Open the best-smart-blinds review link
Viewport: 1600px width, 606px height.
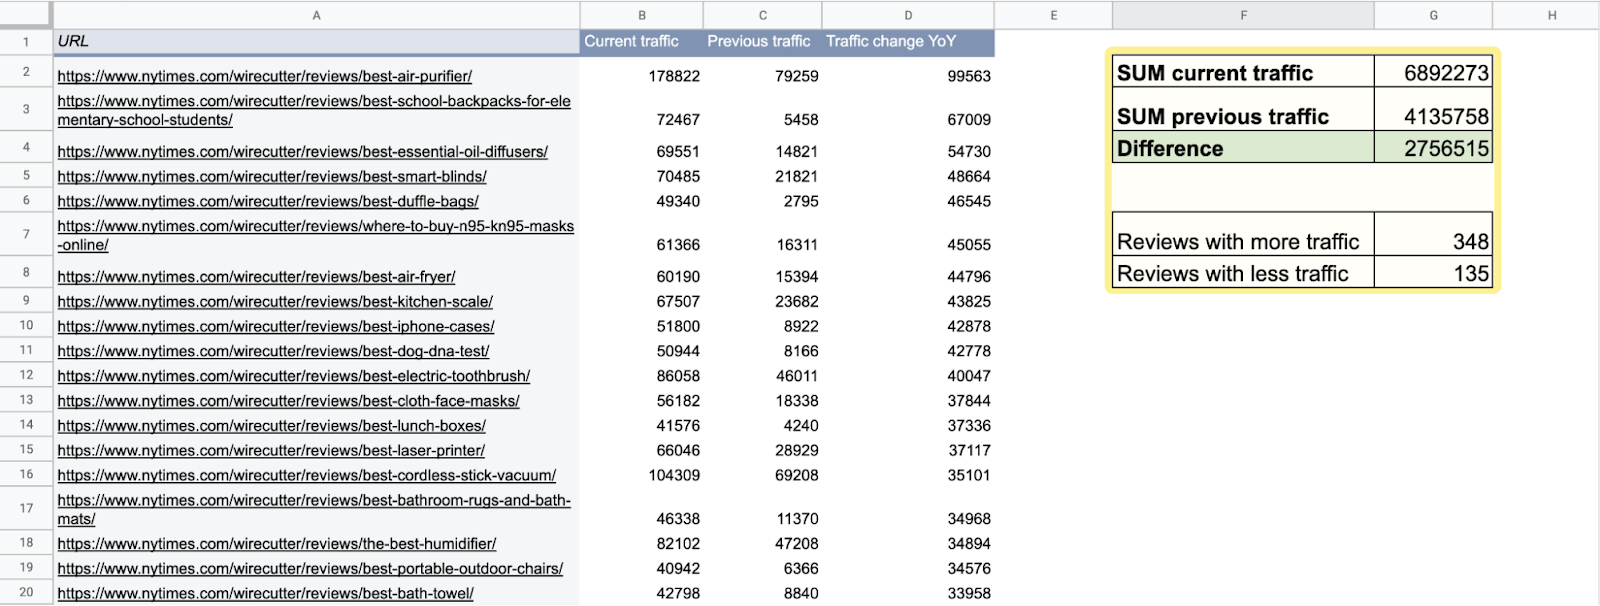(272, 177)
